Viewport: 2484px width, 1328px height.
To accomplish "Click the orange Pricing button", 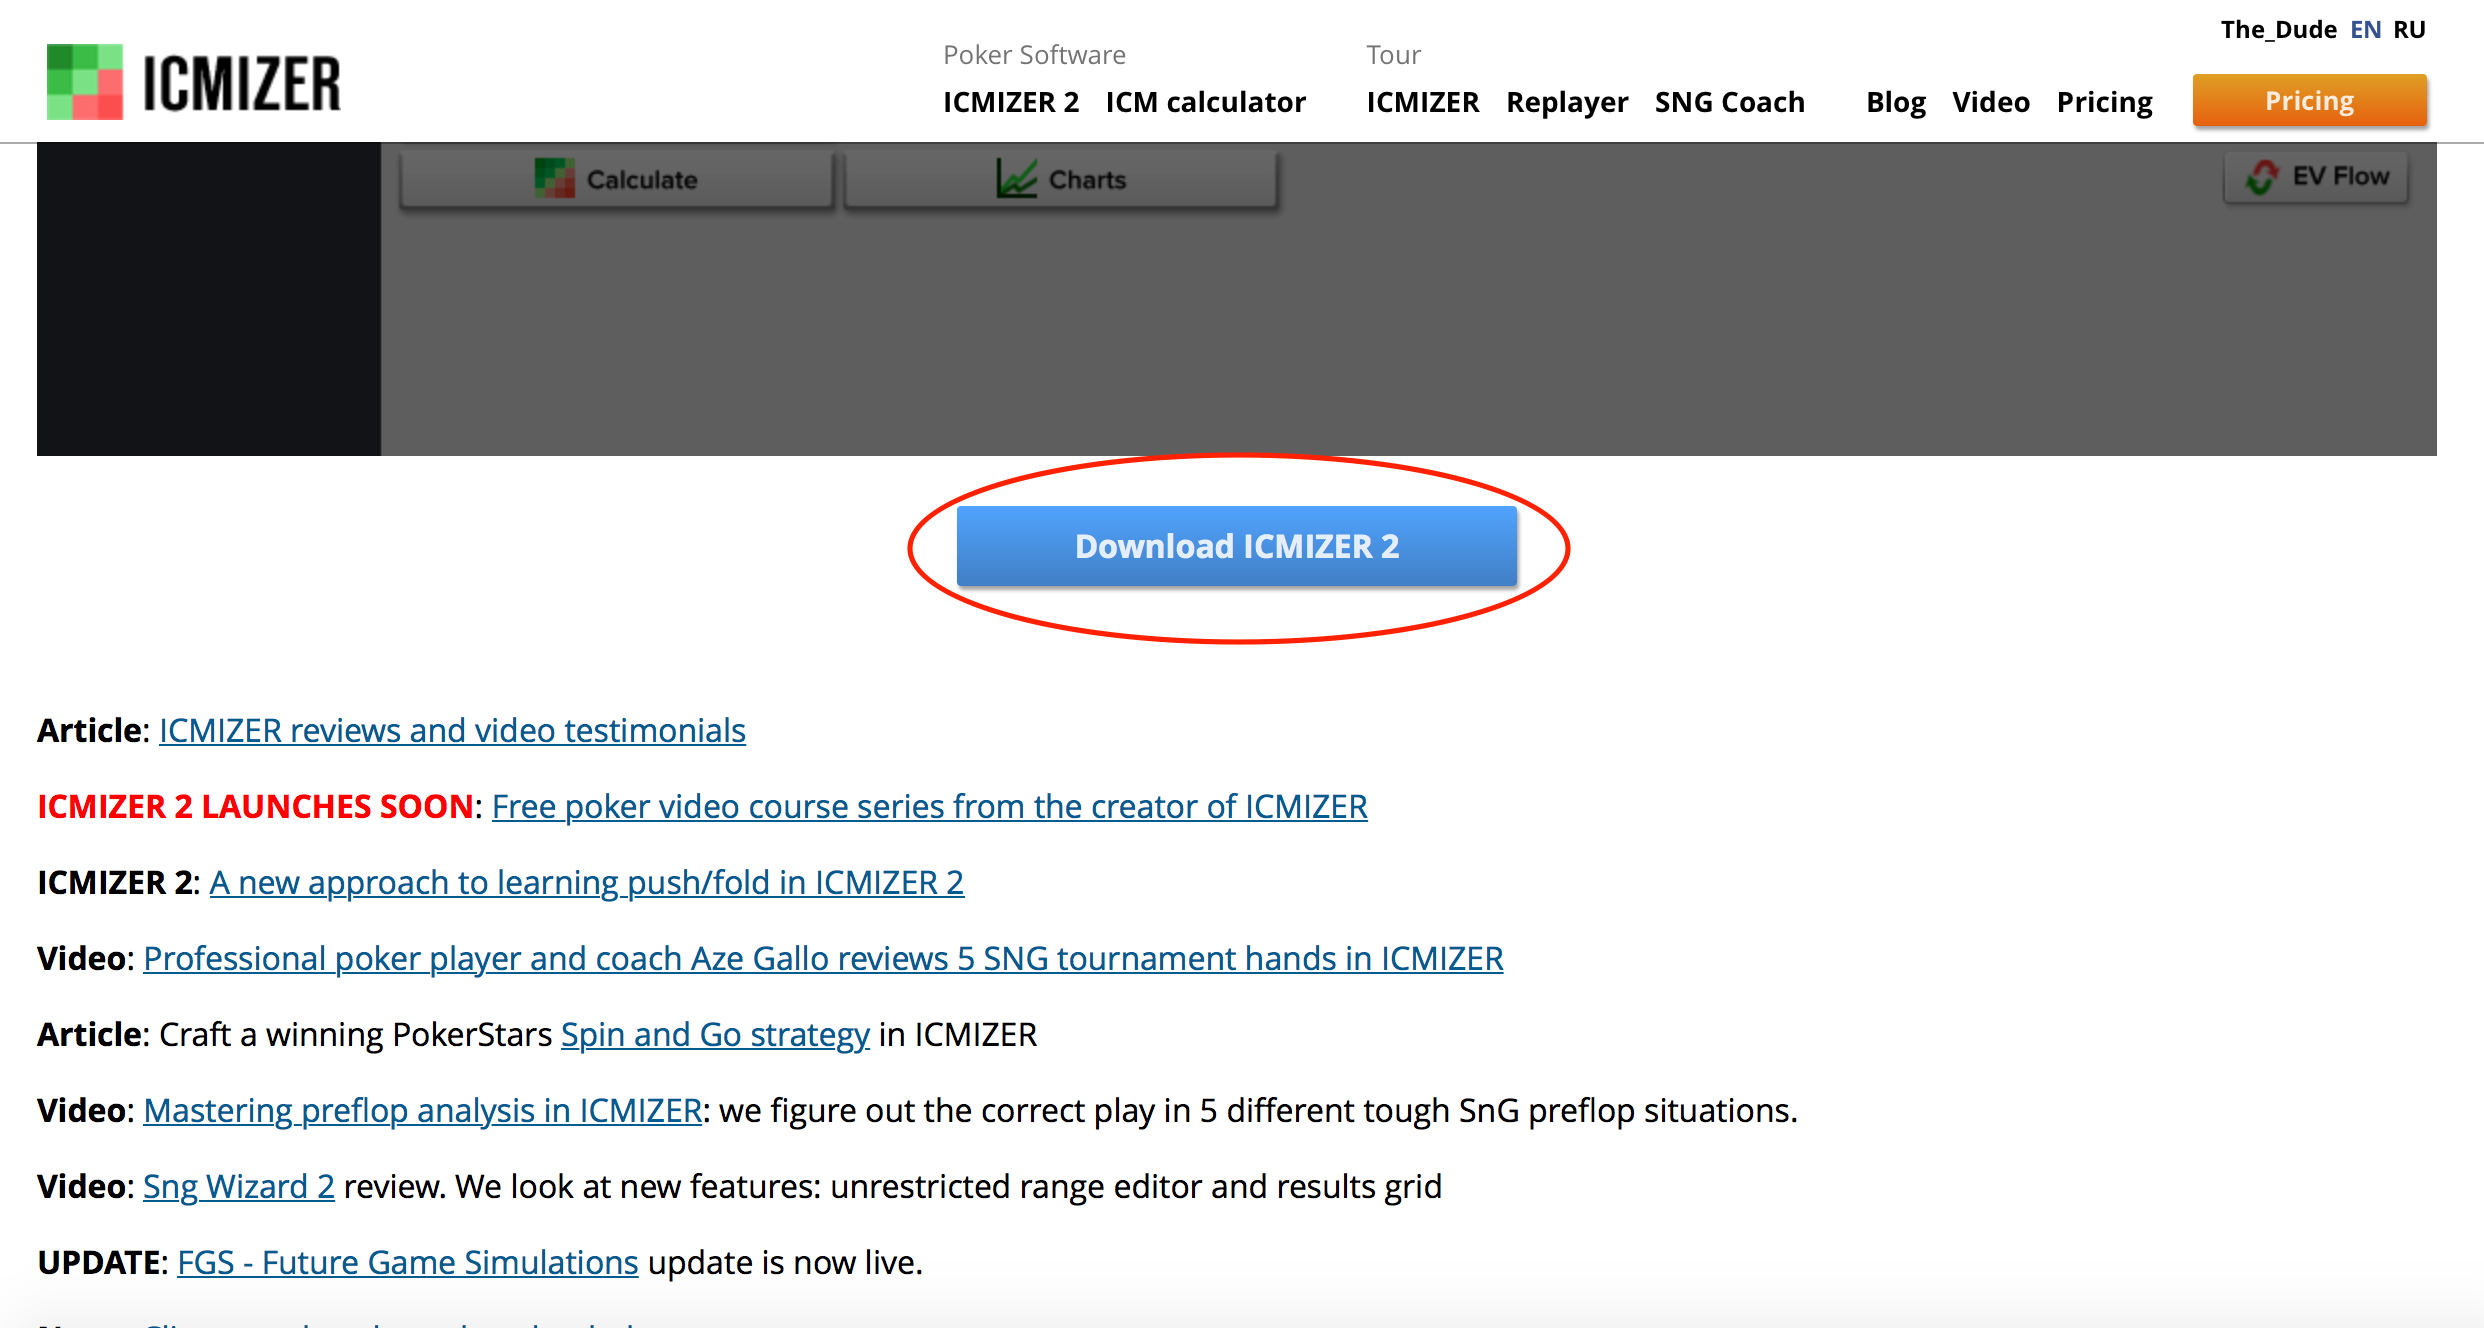I will 2310,100.
